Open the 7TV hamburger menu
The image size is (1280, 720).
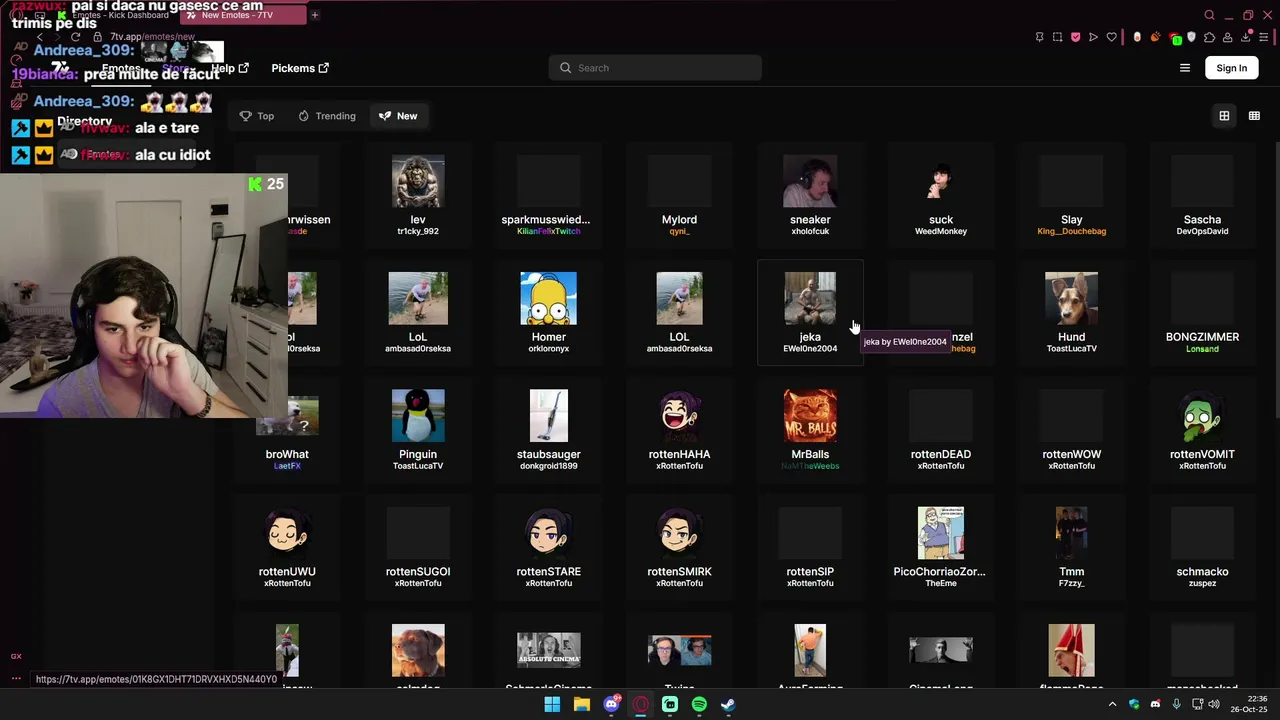(1185, 68)
